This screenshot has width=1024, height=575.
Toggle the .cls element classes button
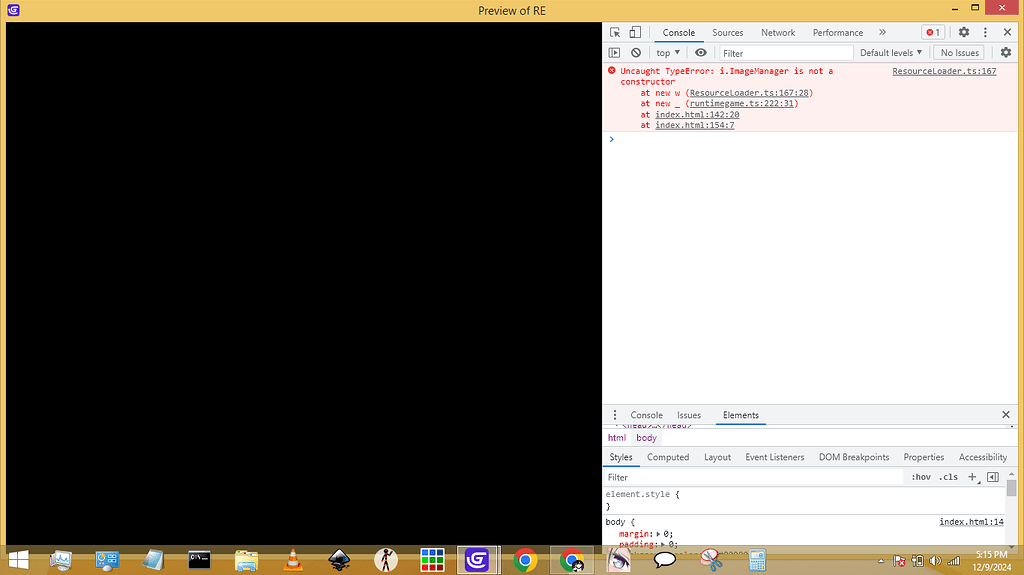[x=947, y=477]
